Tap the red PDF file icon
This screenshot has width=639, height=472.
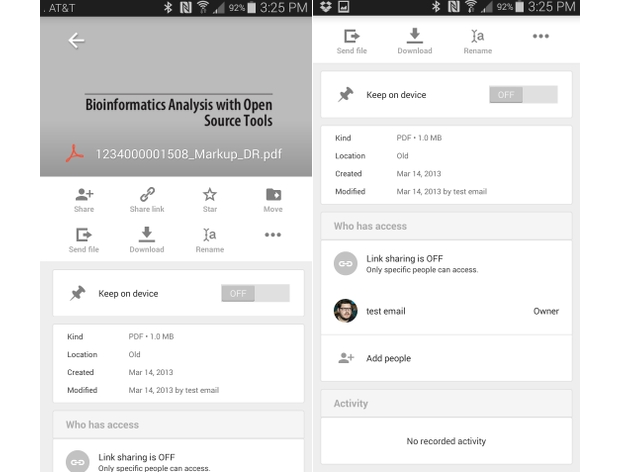tap(75, 154)
